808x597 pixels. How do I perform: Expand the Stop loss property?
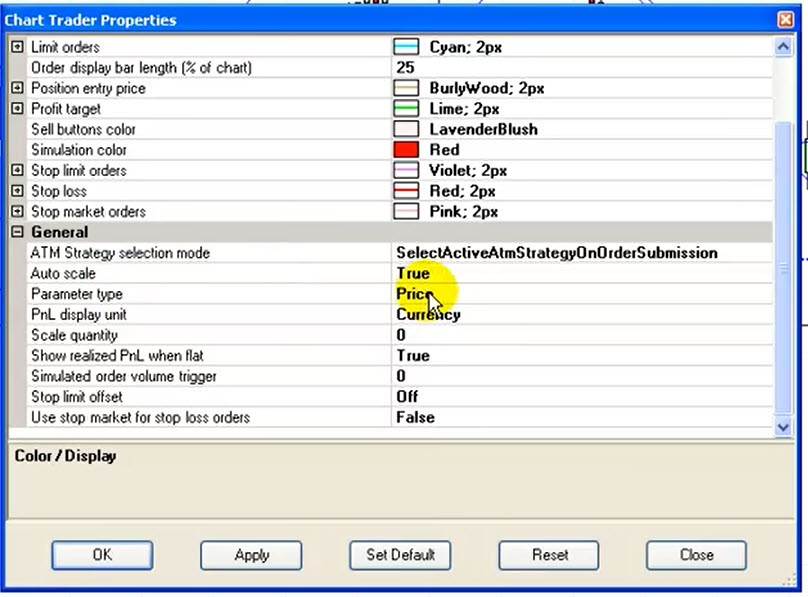tap(17, 191)
